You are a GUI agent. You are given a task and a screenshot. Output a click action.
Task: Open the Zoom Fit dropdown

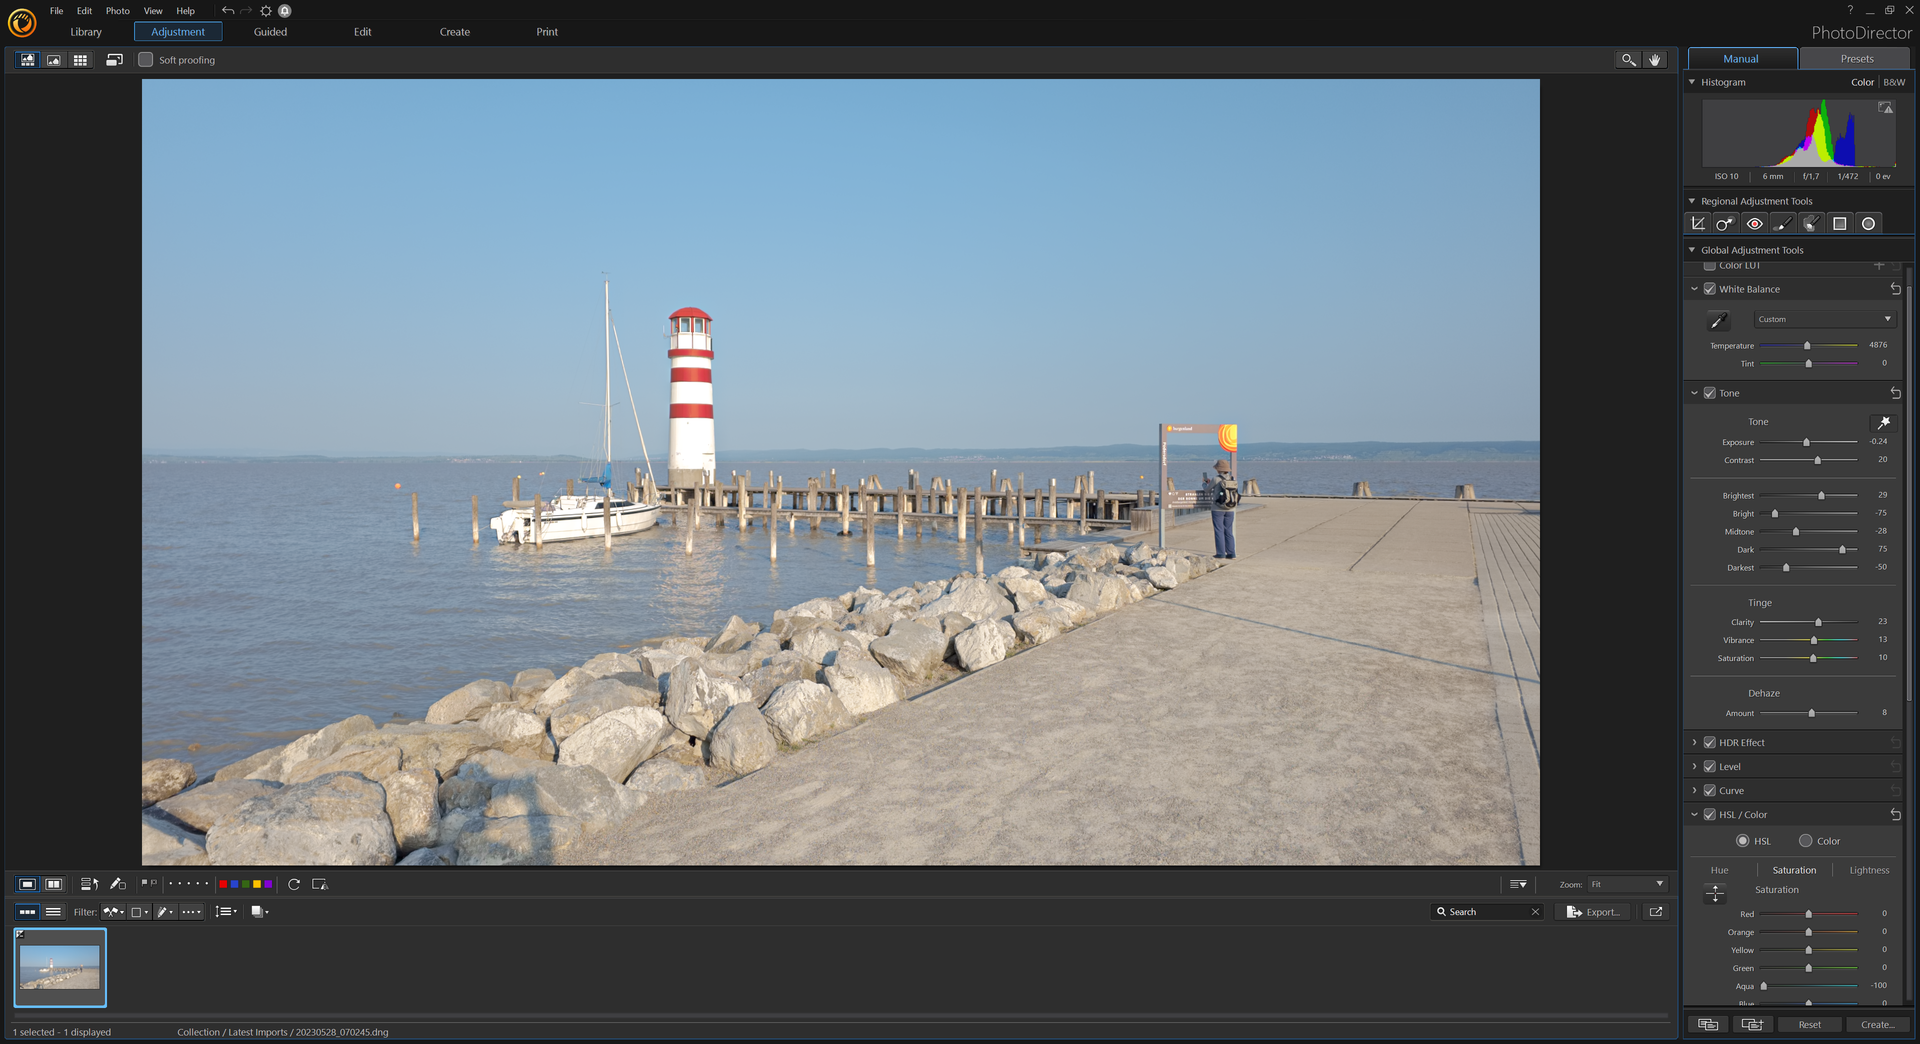[x=1627, y=884]
